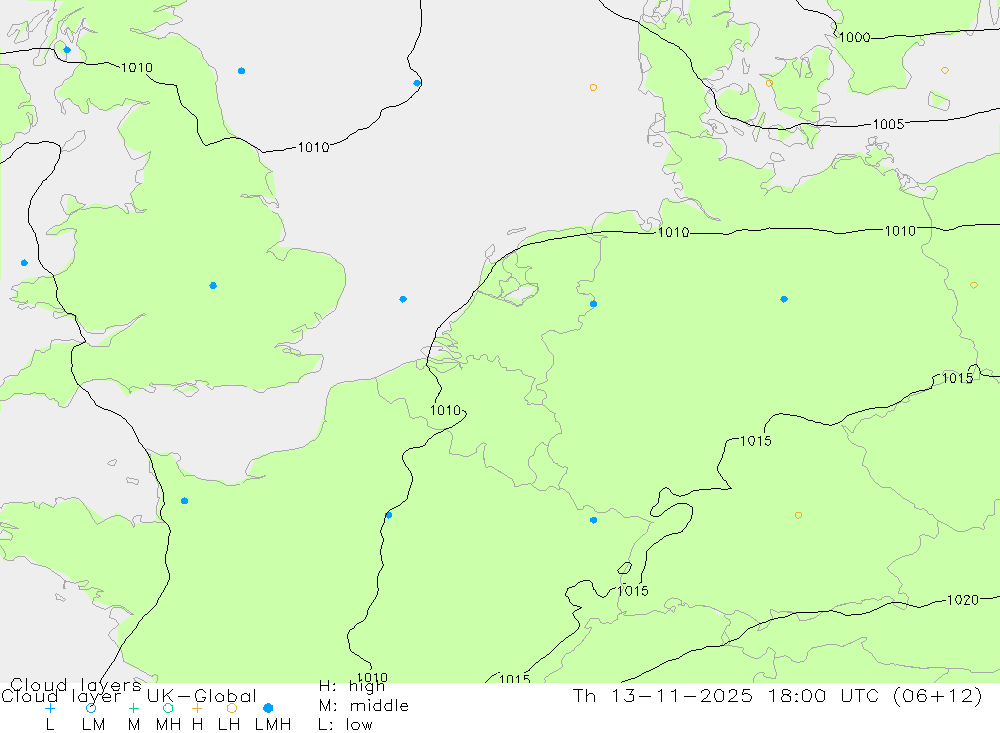Select the orange LH marker over Danish islands
Image resolution: width=1000 pixels, height=733 pixels.
[x=769, y=83]
